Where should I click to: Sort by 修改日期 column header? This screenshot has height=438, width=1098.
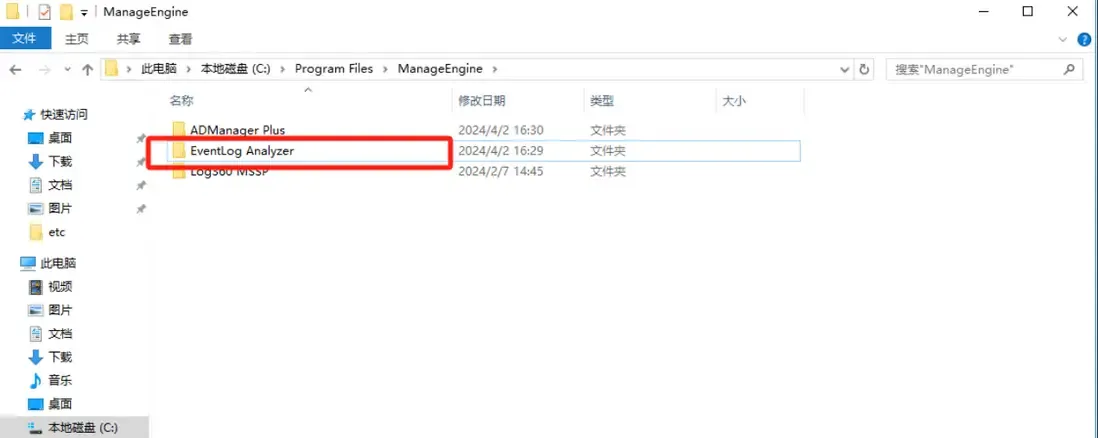pyautogui.click(x=482, y=101)
